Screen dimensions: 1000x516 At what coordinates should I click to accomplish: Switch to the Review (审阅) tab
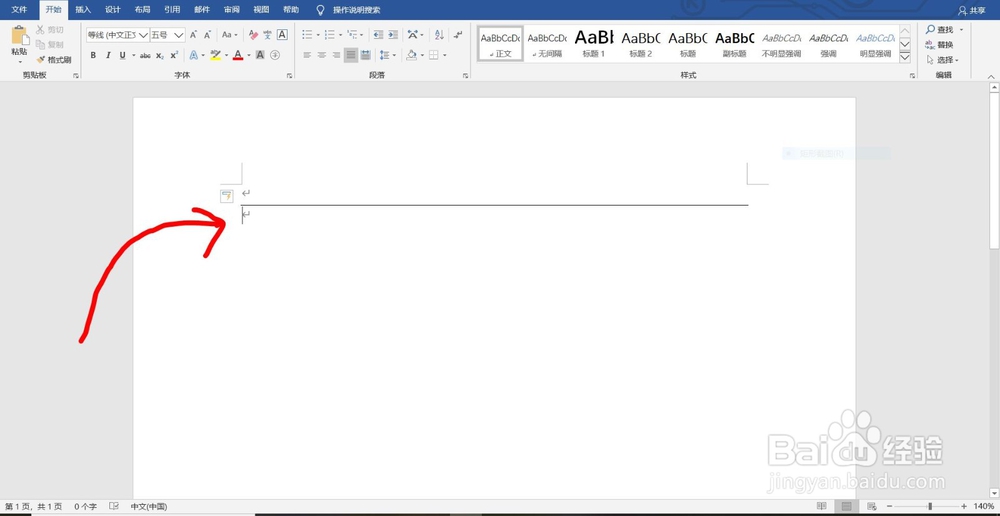(232, 10)
